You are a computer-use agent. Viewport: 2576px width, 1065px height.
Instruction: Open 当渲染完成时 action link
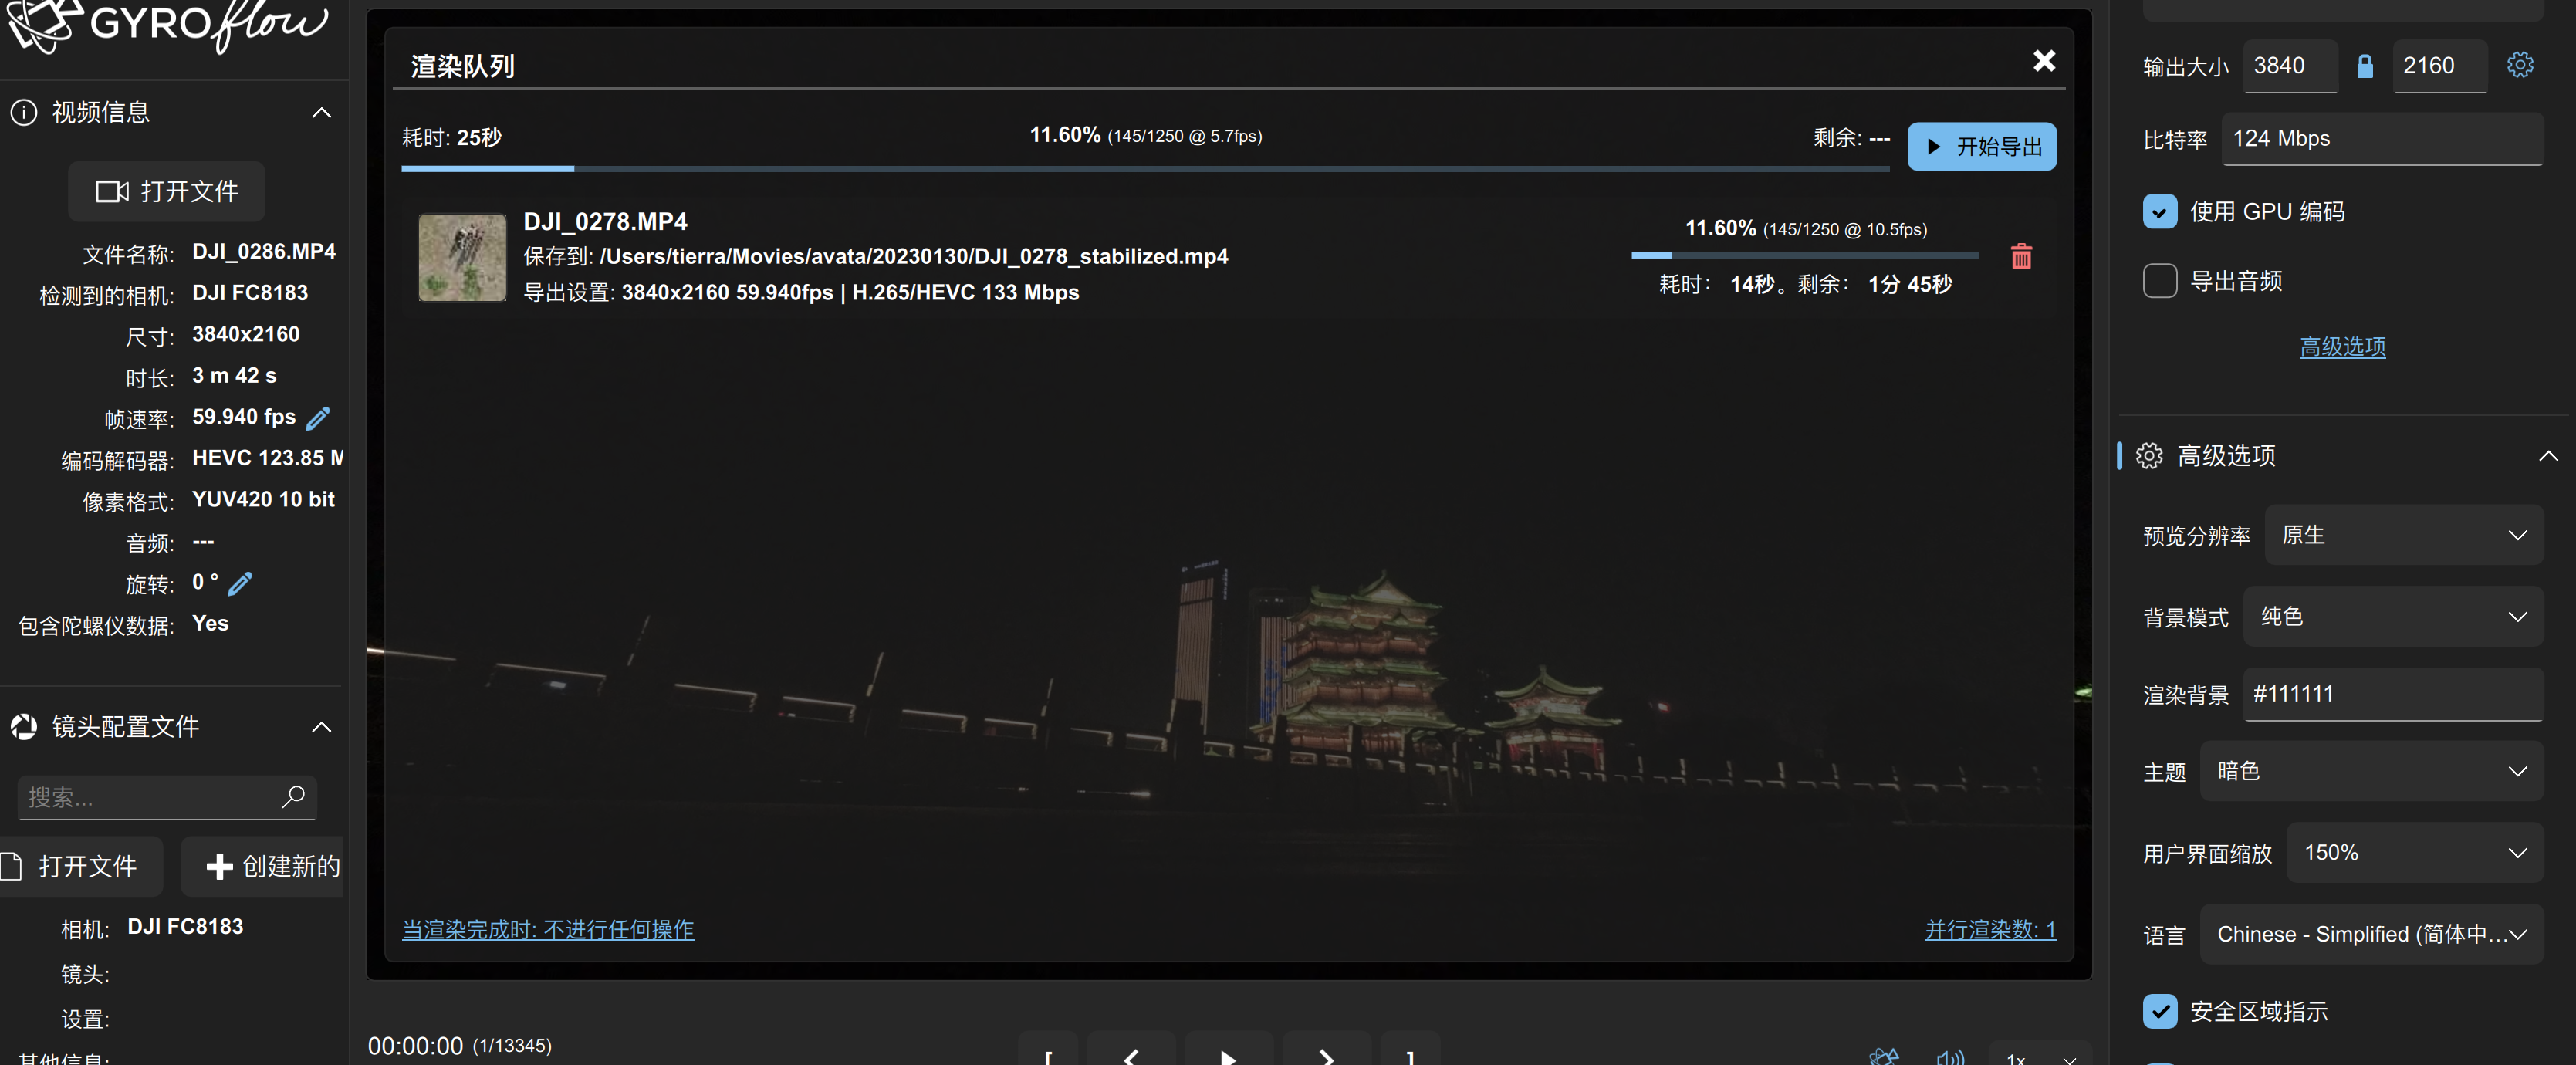click(x=546, y=930)
